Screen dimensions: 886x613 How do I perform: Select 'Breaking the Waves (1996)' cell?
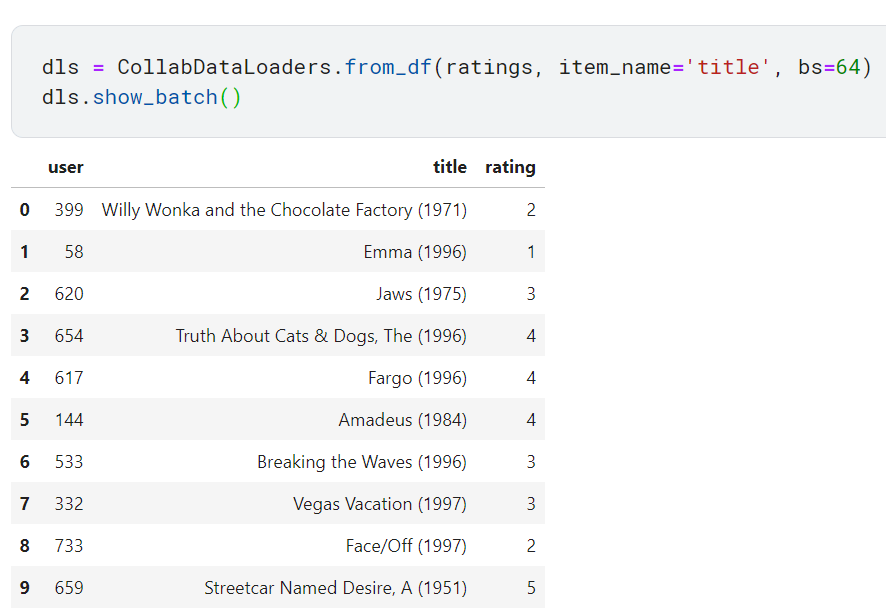[362, 462]
